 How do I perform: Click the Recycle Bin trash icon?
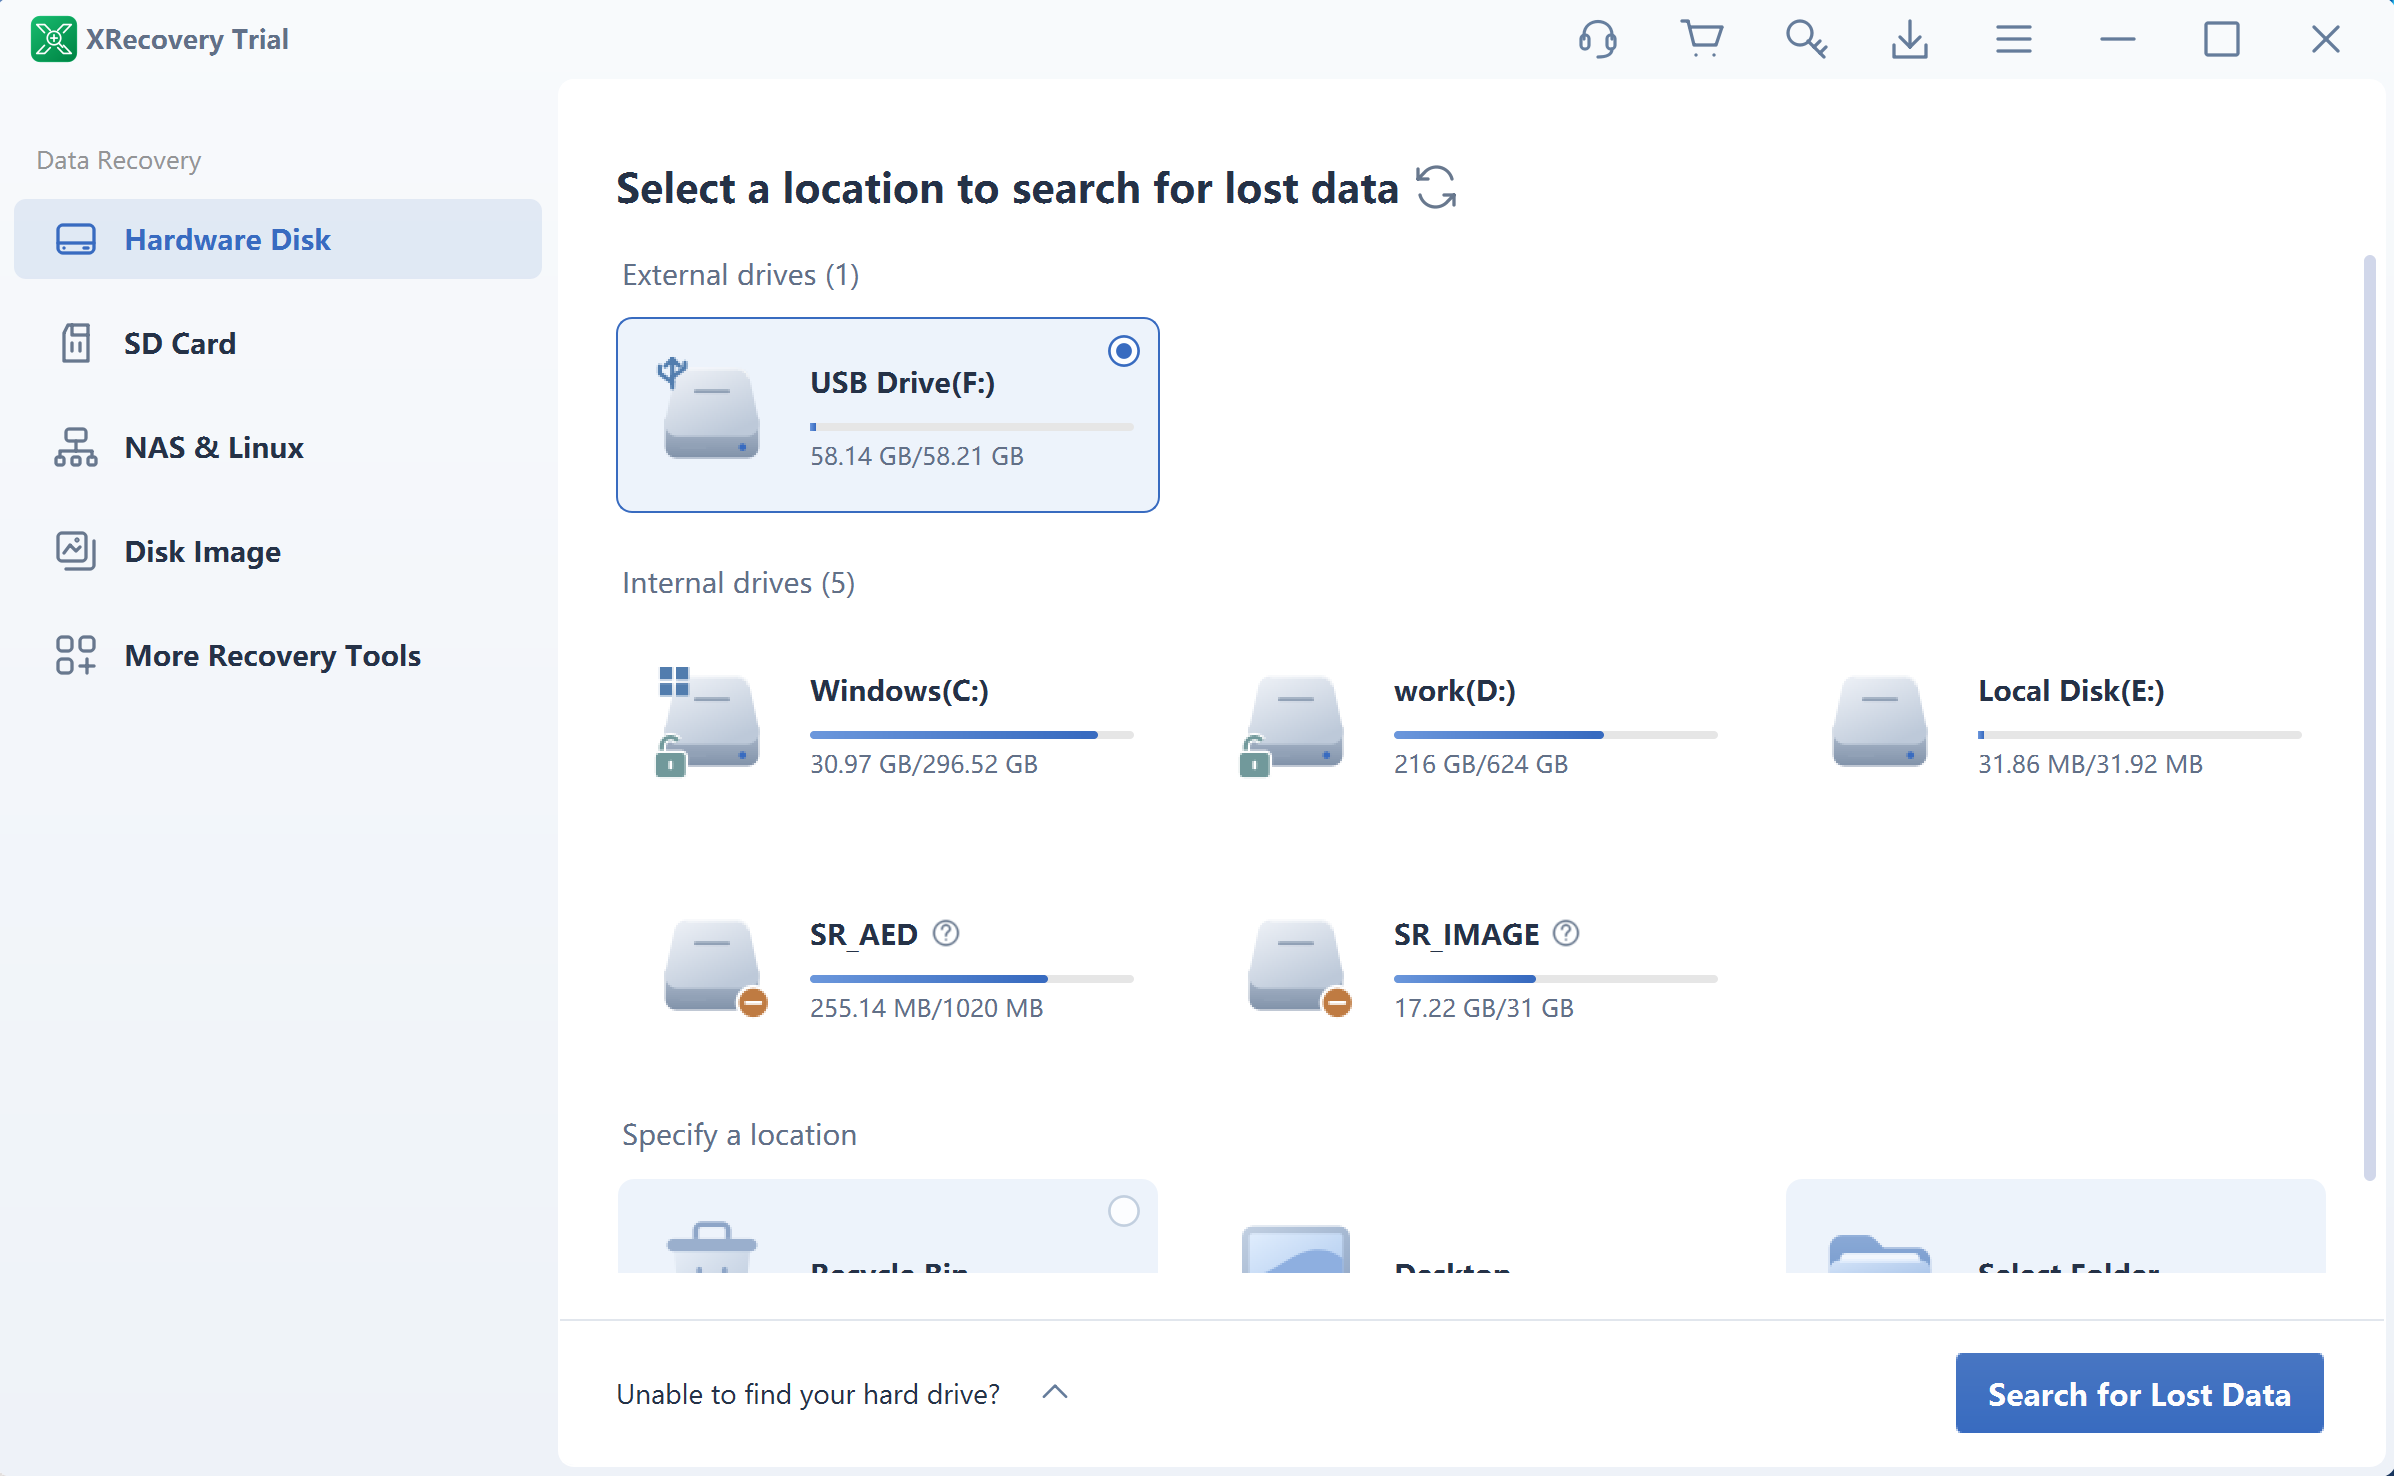pyautogui.click(x=712, y=1247)
